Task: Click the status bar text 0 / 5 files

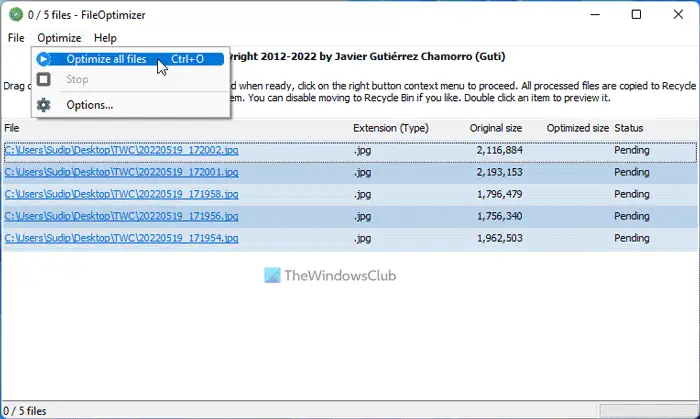Action: pyautogui.click(x=25, y=411)
